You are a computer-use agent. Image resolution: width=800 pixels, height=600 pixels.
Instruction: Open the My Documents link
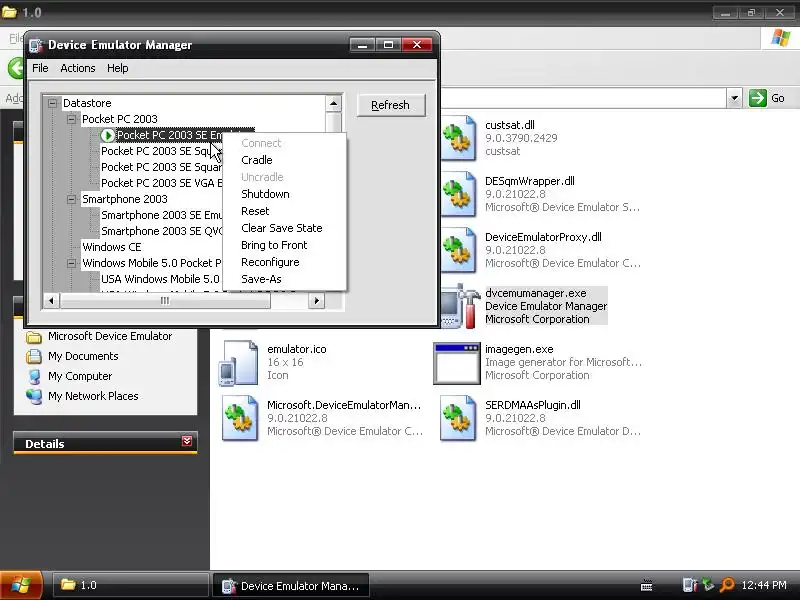tap(83, 356)
